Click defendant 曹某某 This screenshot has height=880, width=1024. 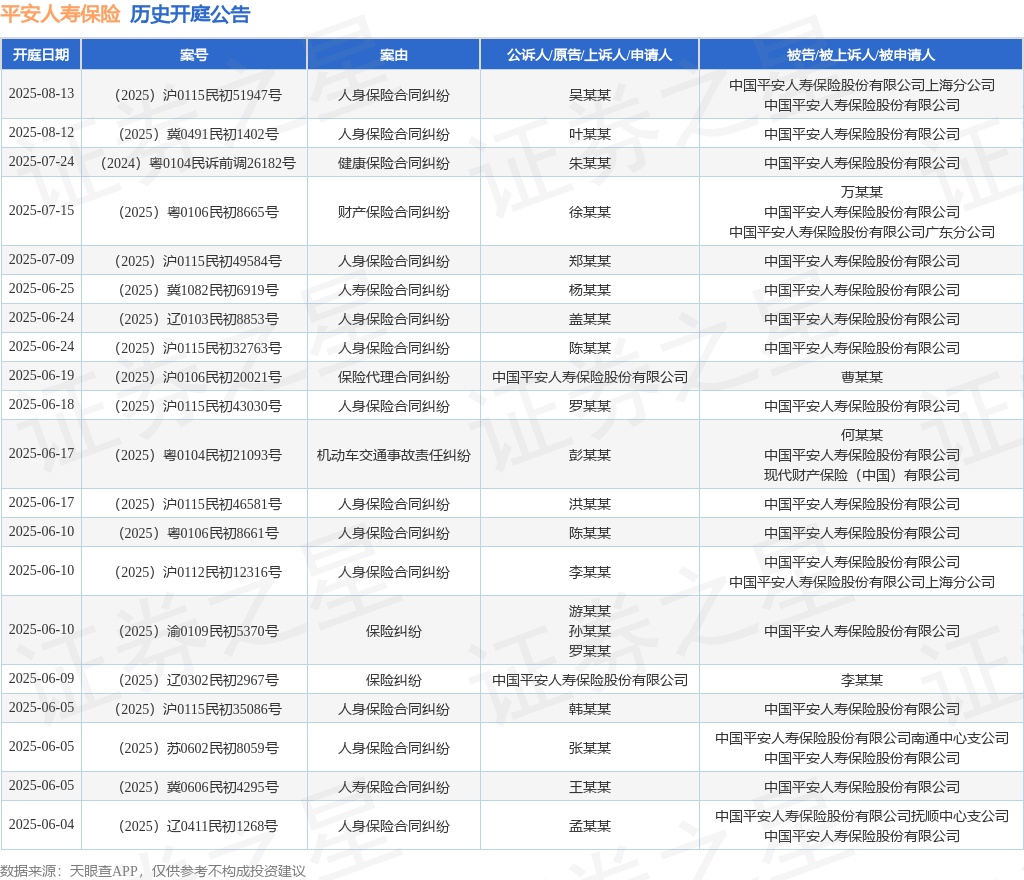[862, 377]
